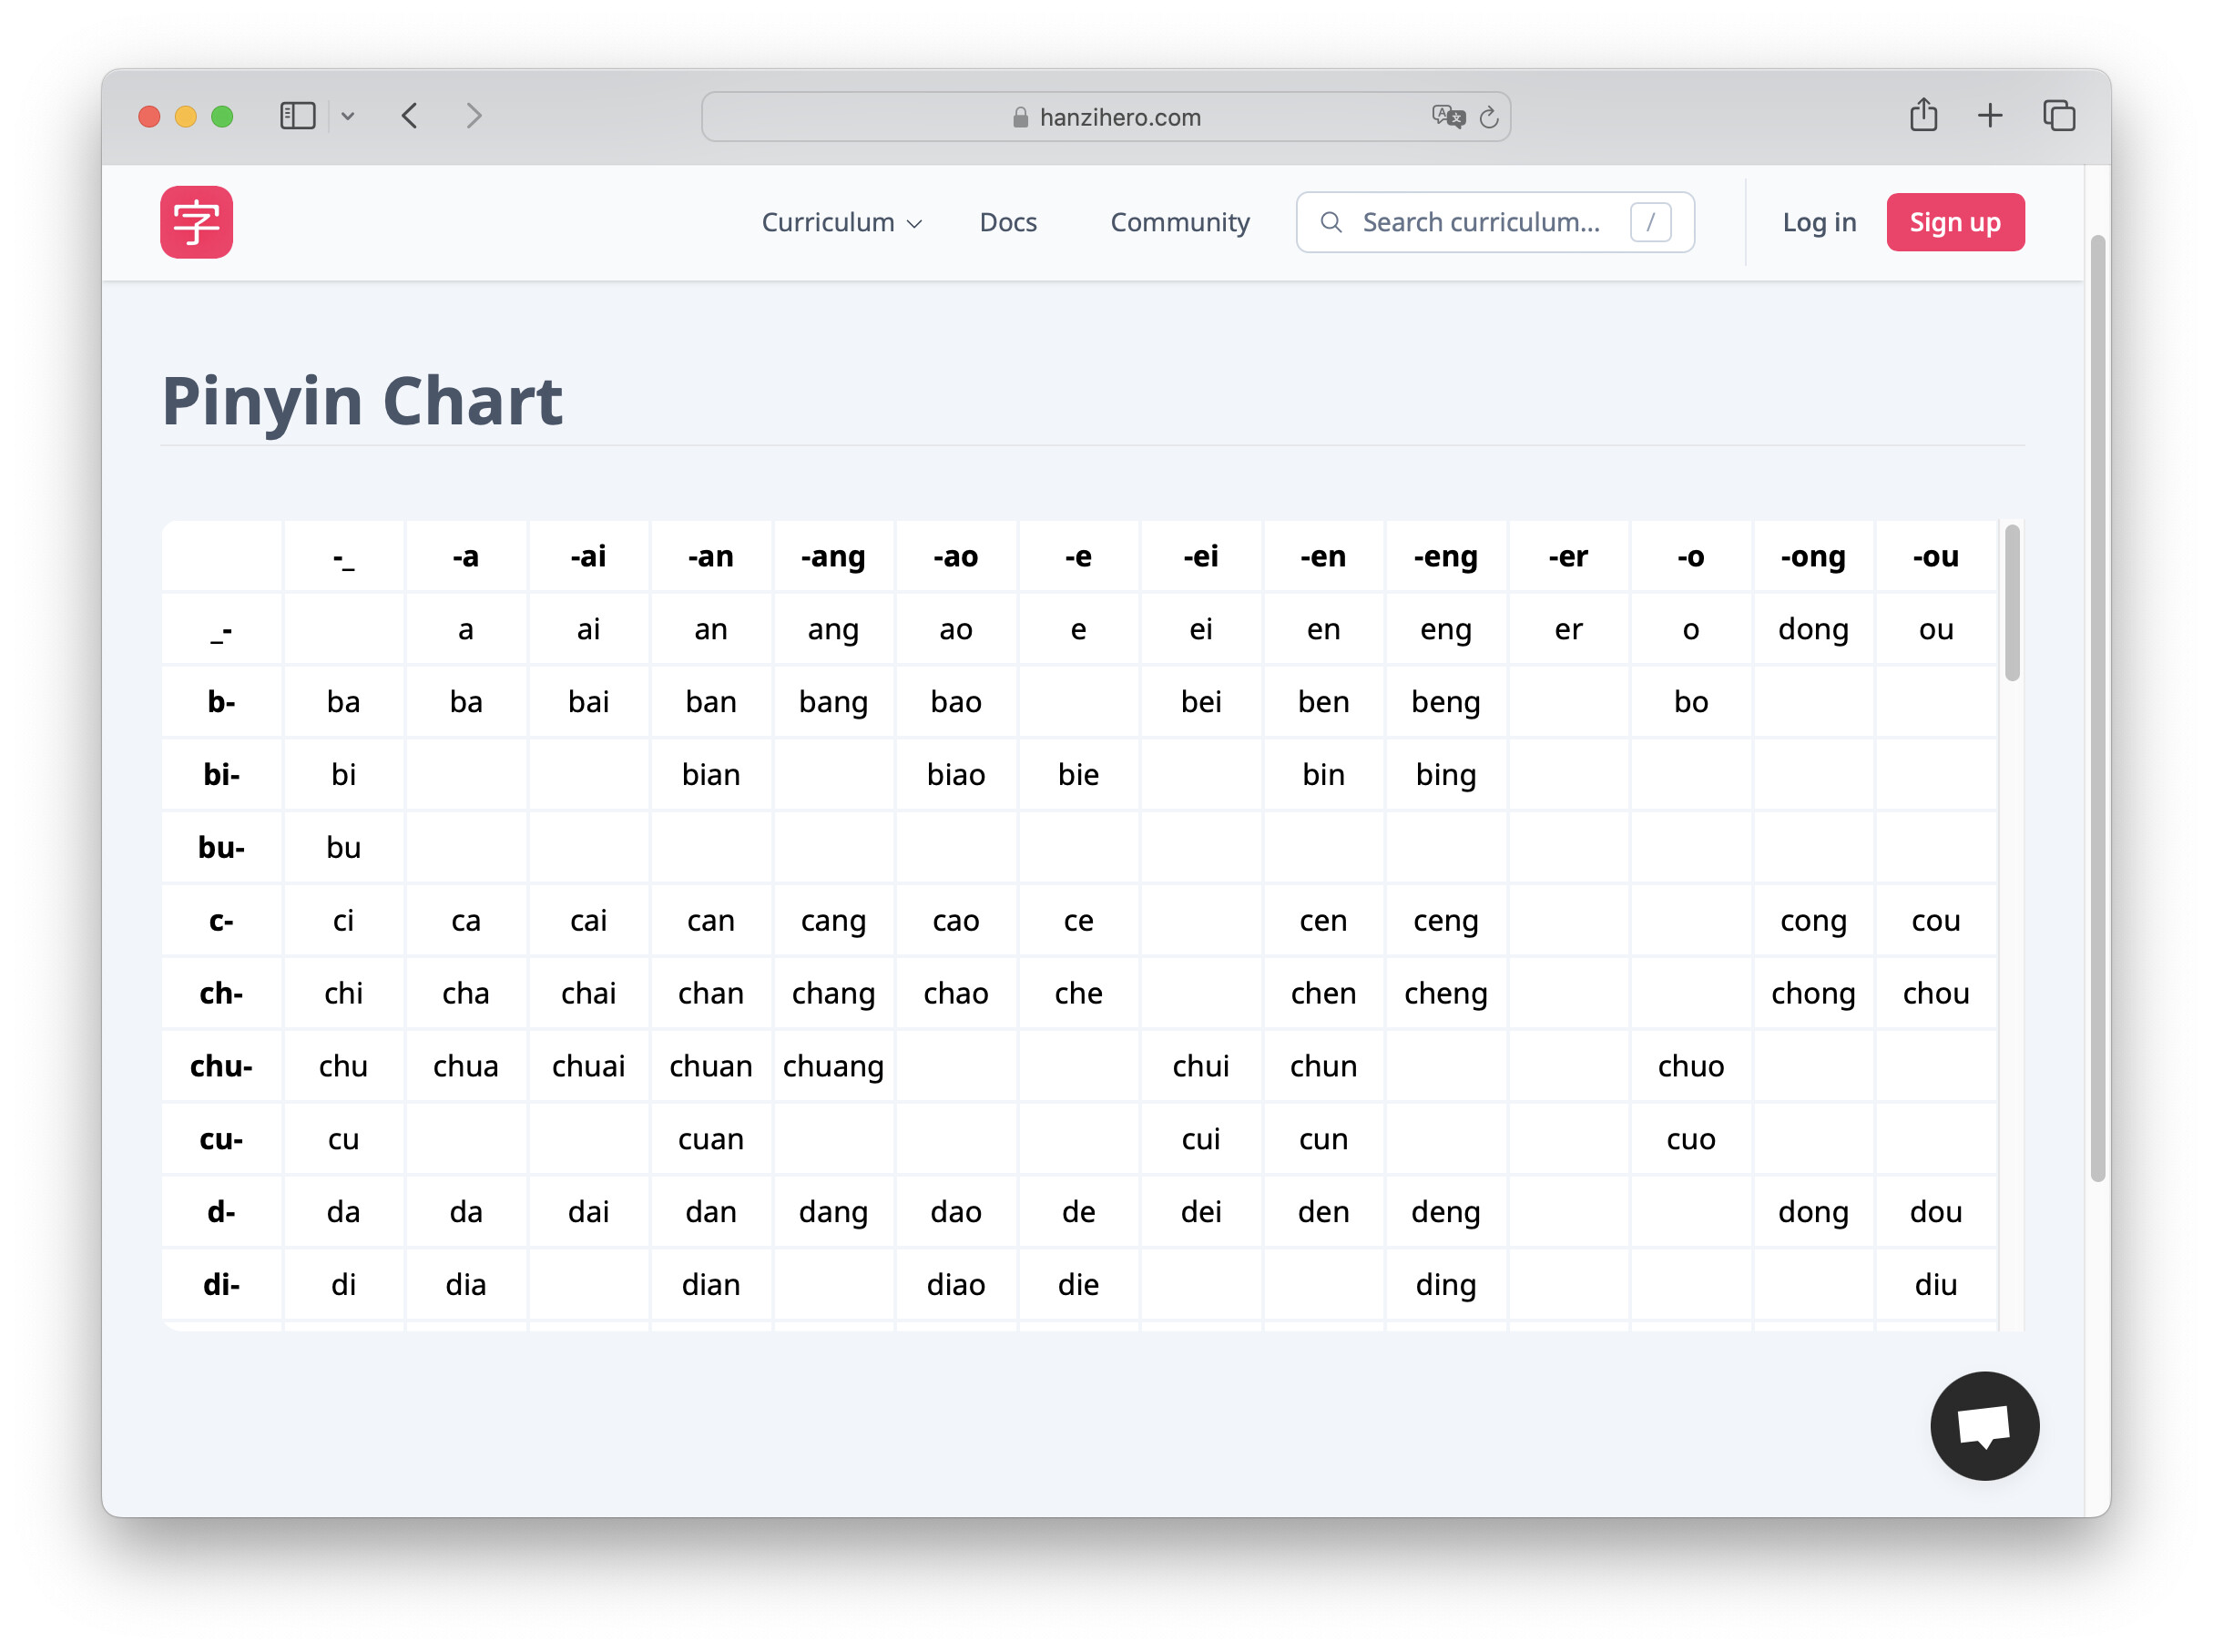This screenshot has width=2213, height=1652.
Task: Toggle the Safari sidebar button
Action: point(297,116)
